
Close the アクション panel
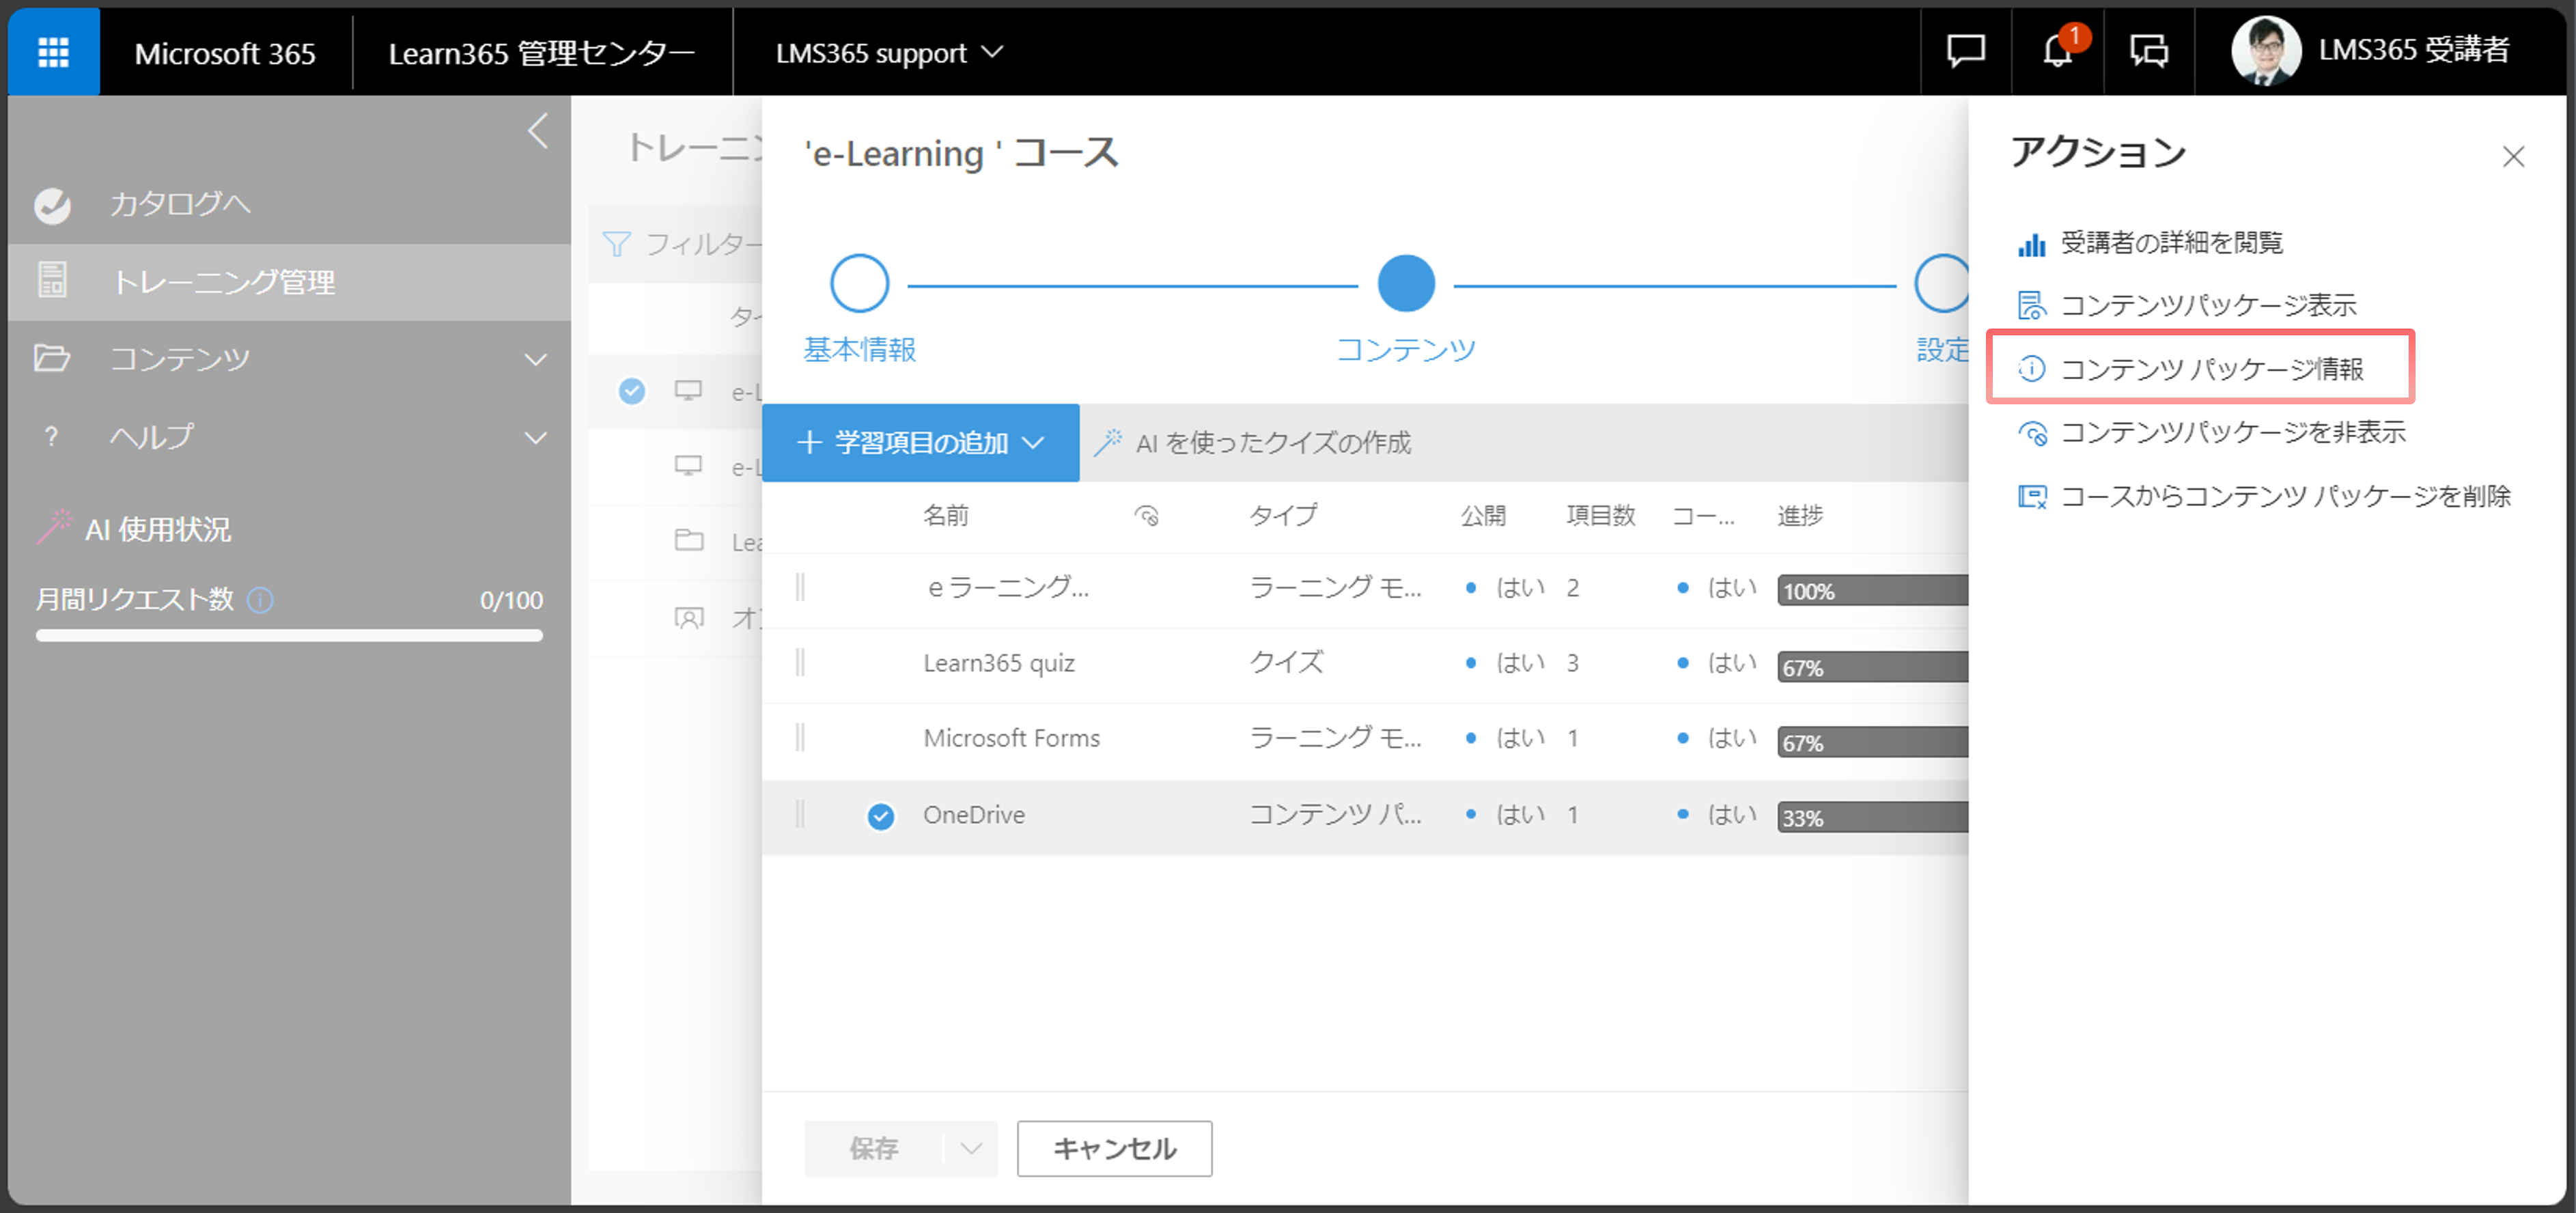(2513, 157)
